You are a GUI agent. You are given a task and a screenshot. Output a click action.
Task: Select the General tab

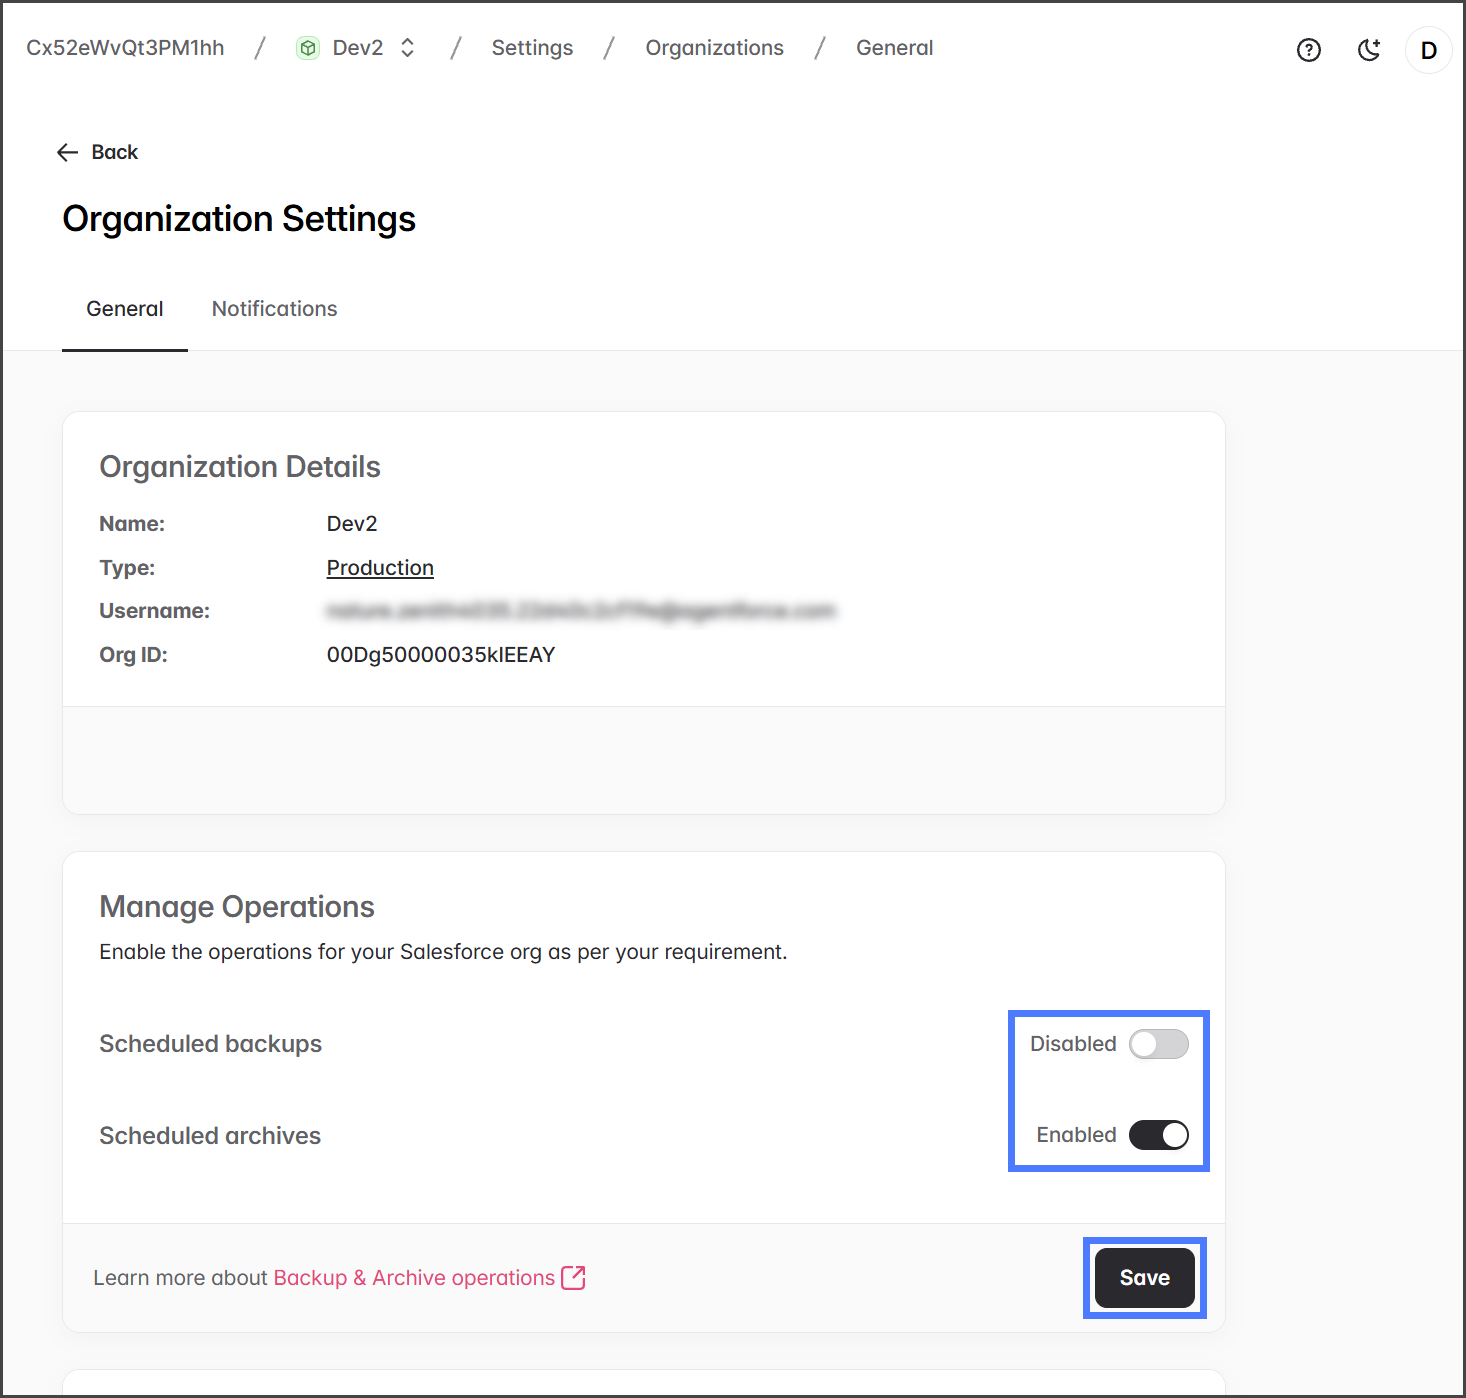[124, 309]
